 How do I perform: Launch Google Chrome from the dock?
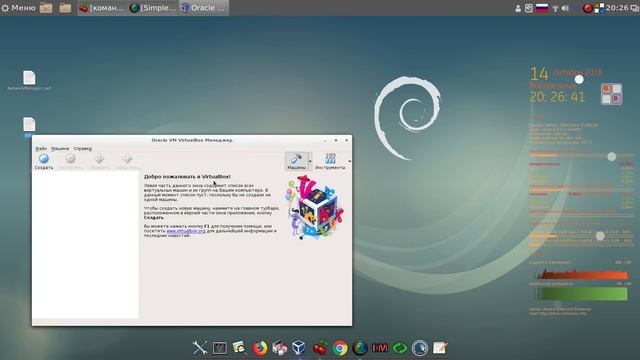coord(340,348)
